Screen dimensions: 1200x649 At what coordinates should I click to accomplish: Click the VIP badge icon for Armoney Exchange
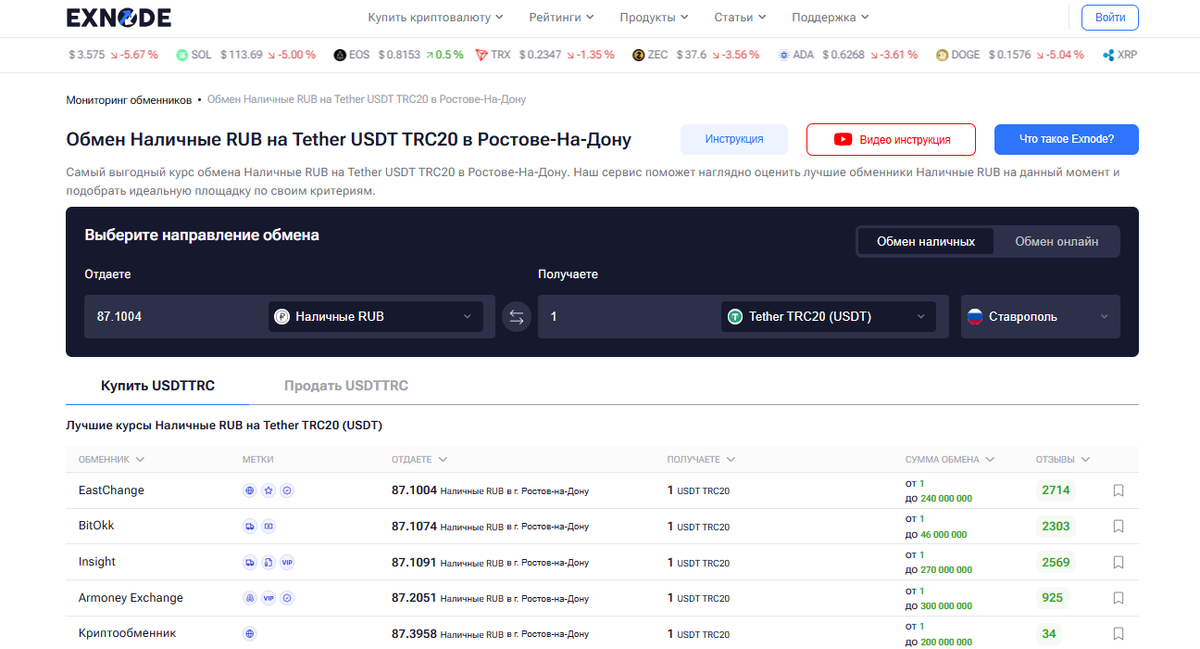pyautogui.click(x=268, y=598)
